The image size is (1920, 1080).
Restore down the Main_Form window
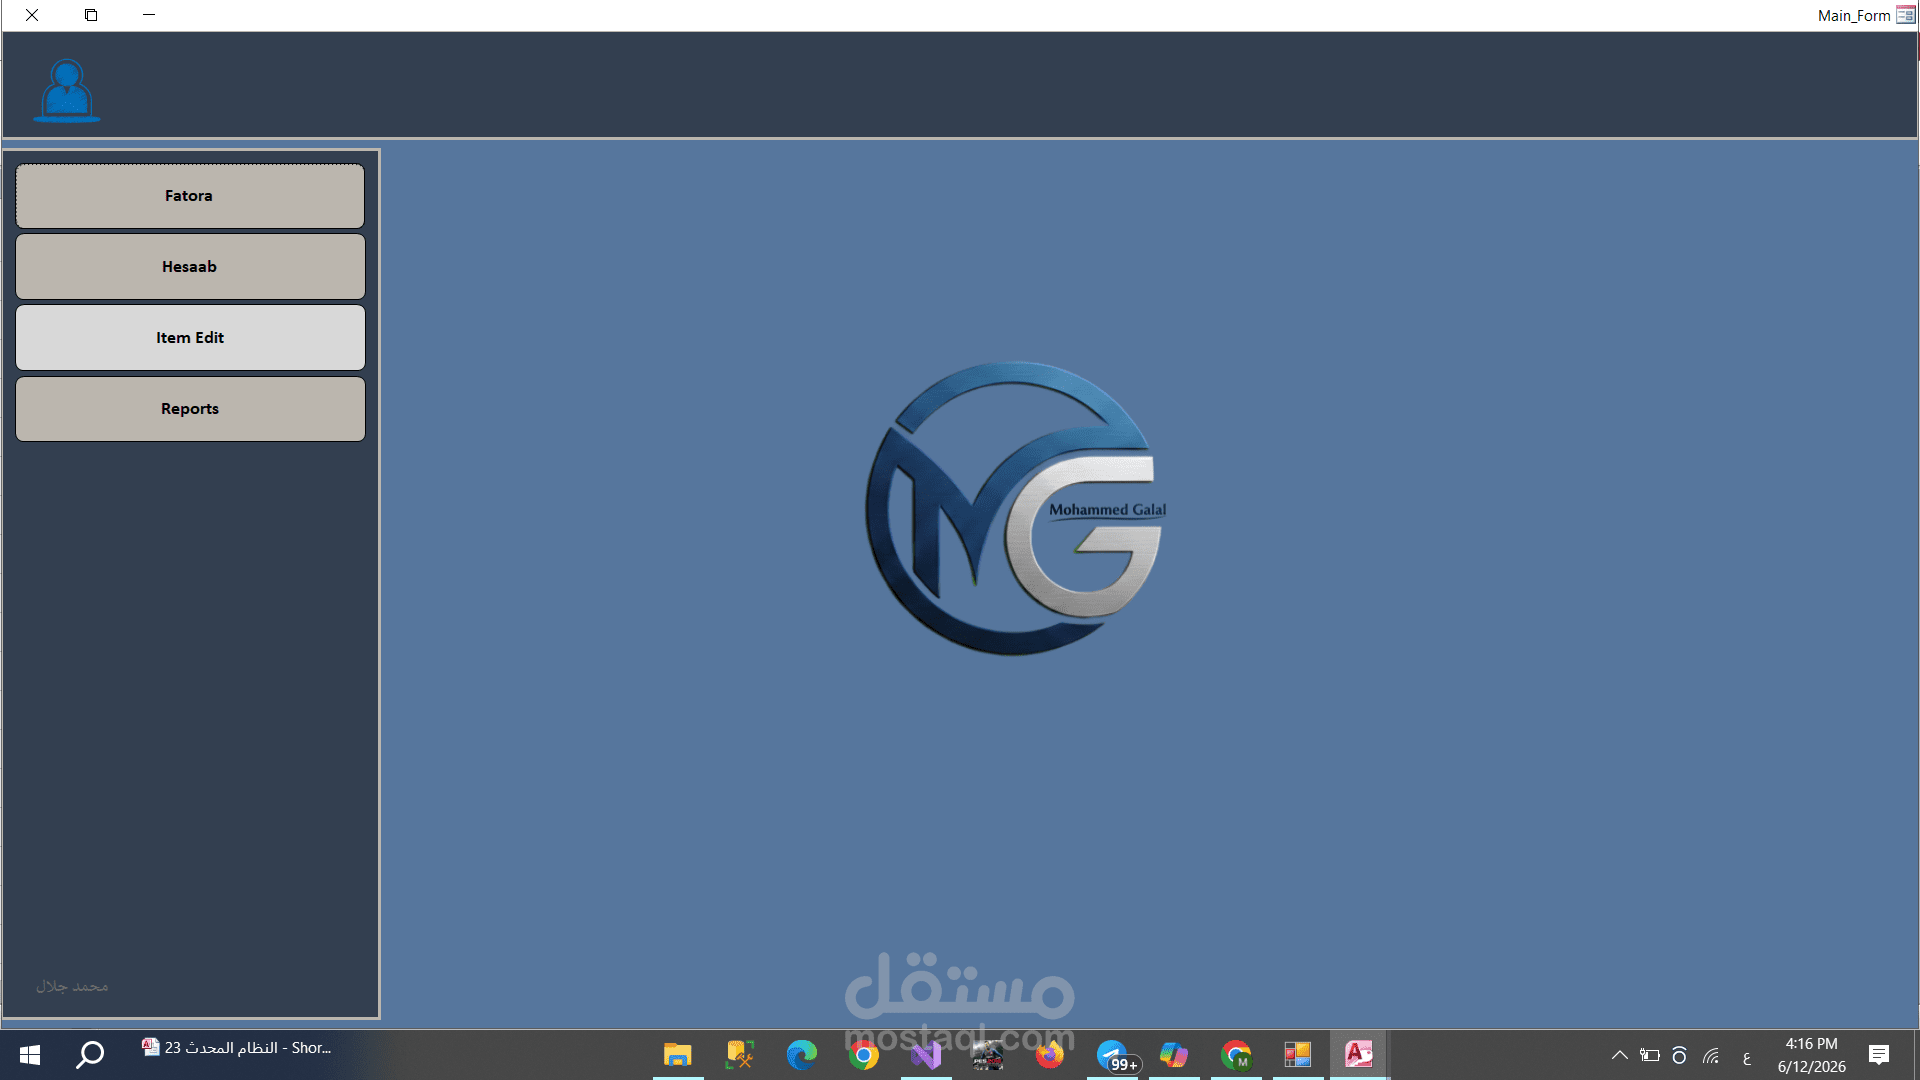click(x=91, y=15)
